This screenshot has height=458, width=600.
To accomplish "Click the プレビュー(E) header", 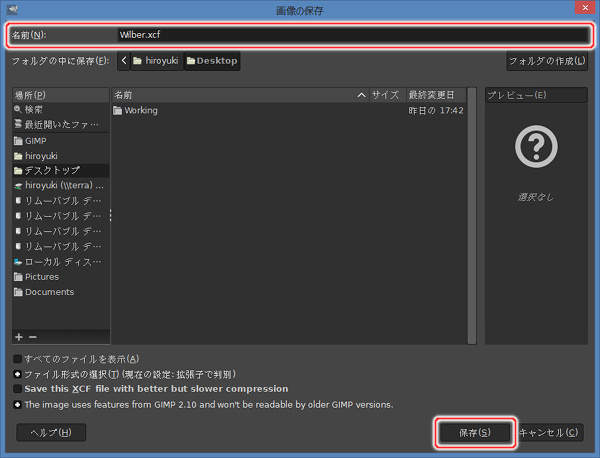I will coord(536,95).
